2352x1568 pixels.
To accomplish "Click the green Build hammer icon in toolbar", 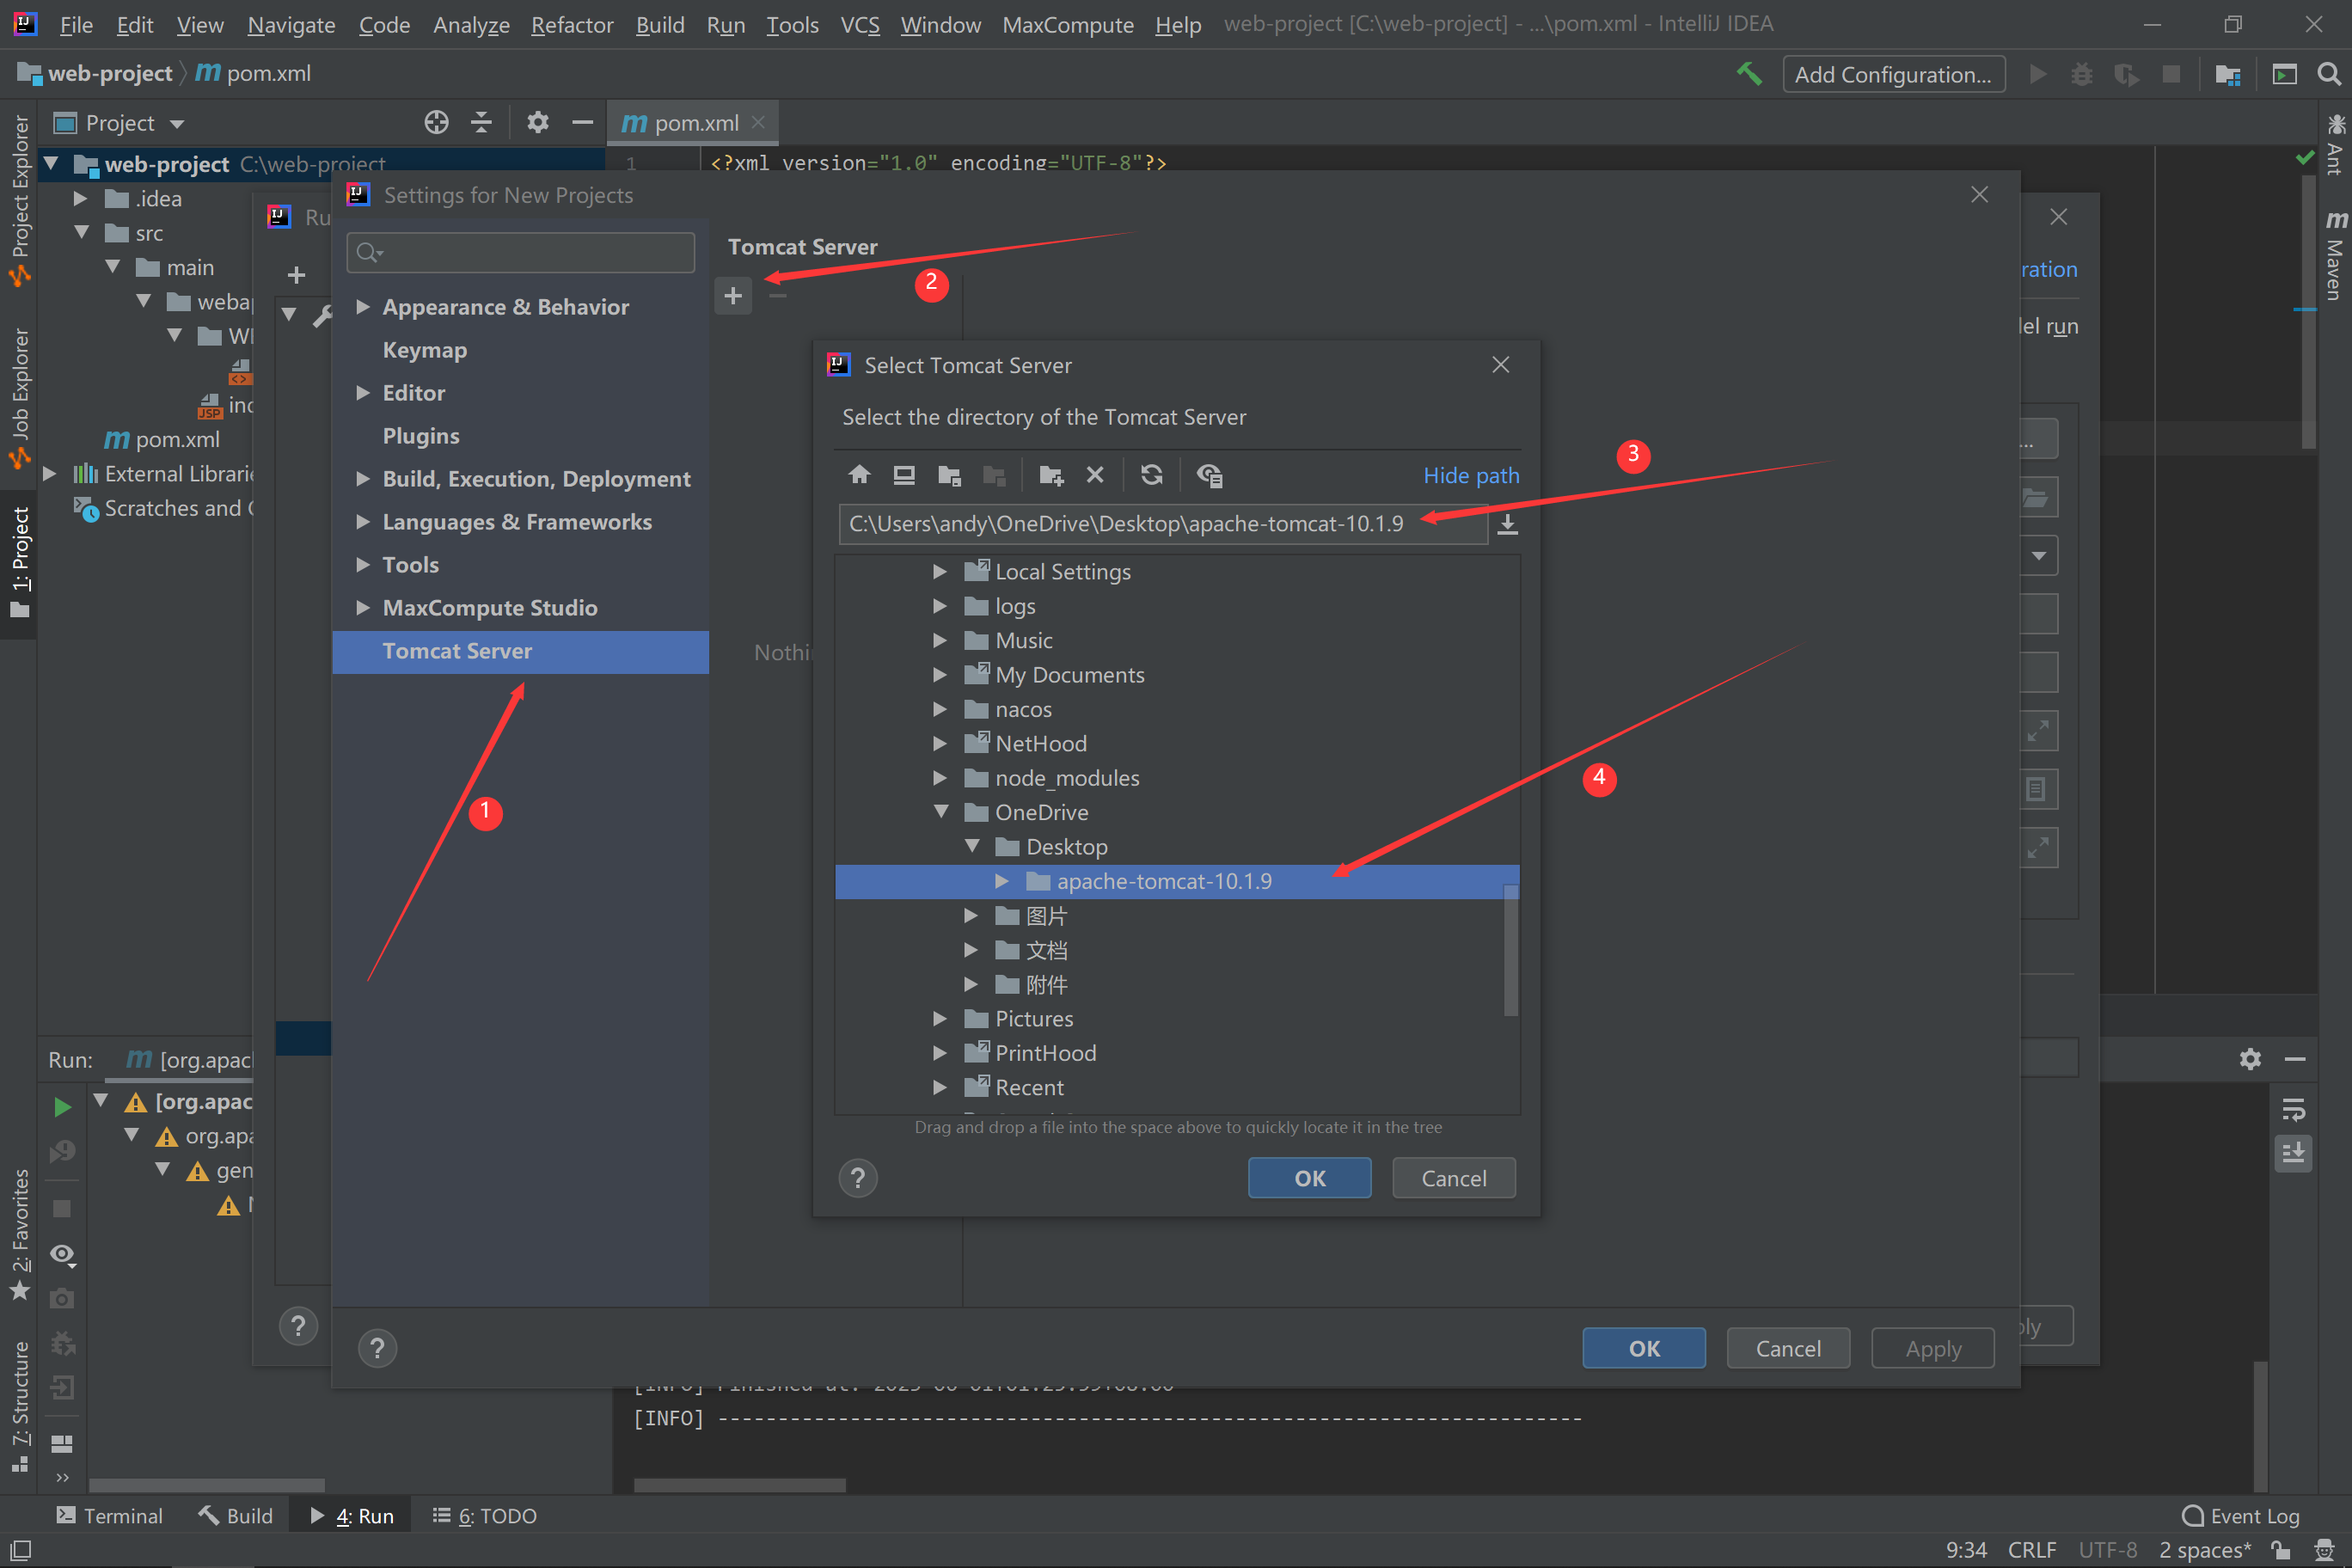I will [1749, 74].
